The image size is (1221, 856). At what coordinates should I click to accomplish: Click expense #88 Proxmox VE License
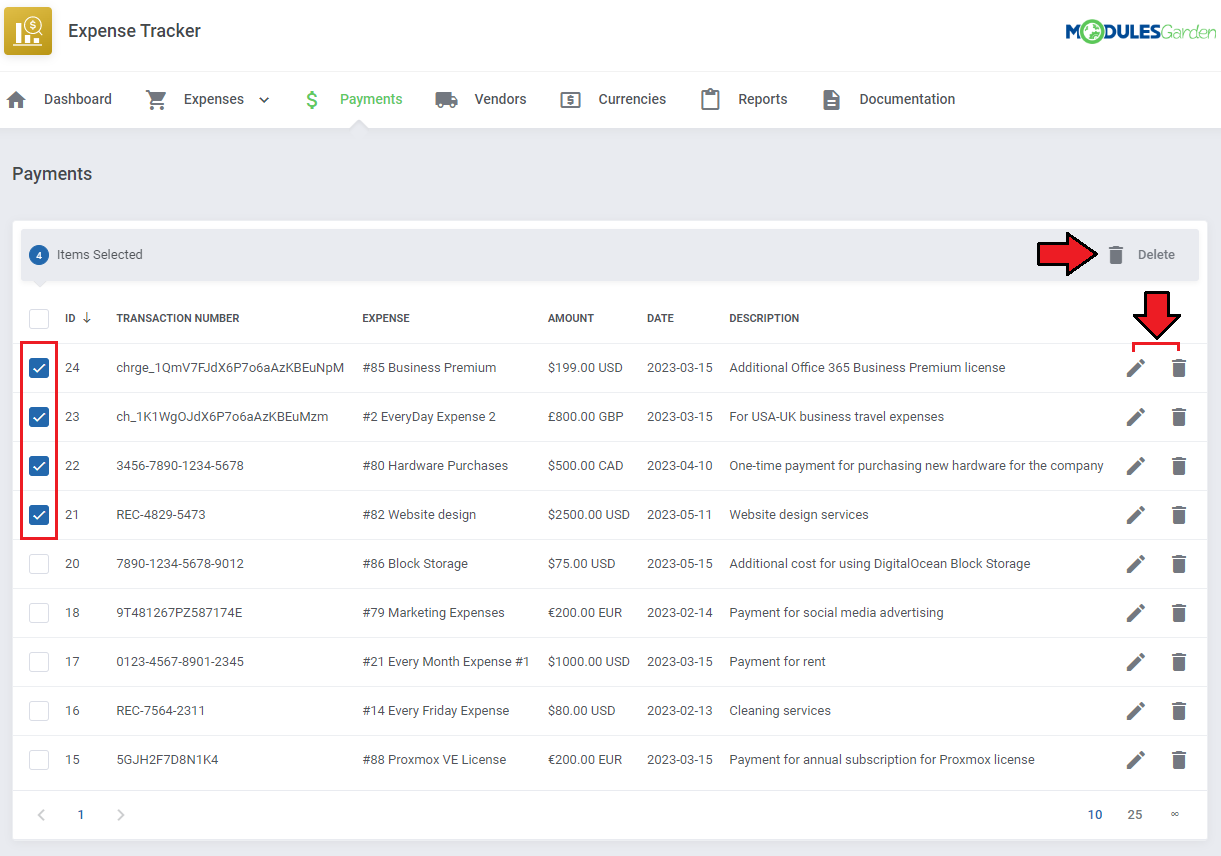click(x=434, y=760)
